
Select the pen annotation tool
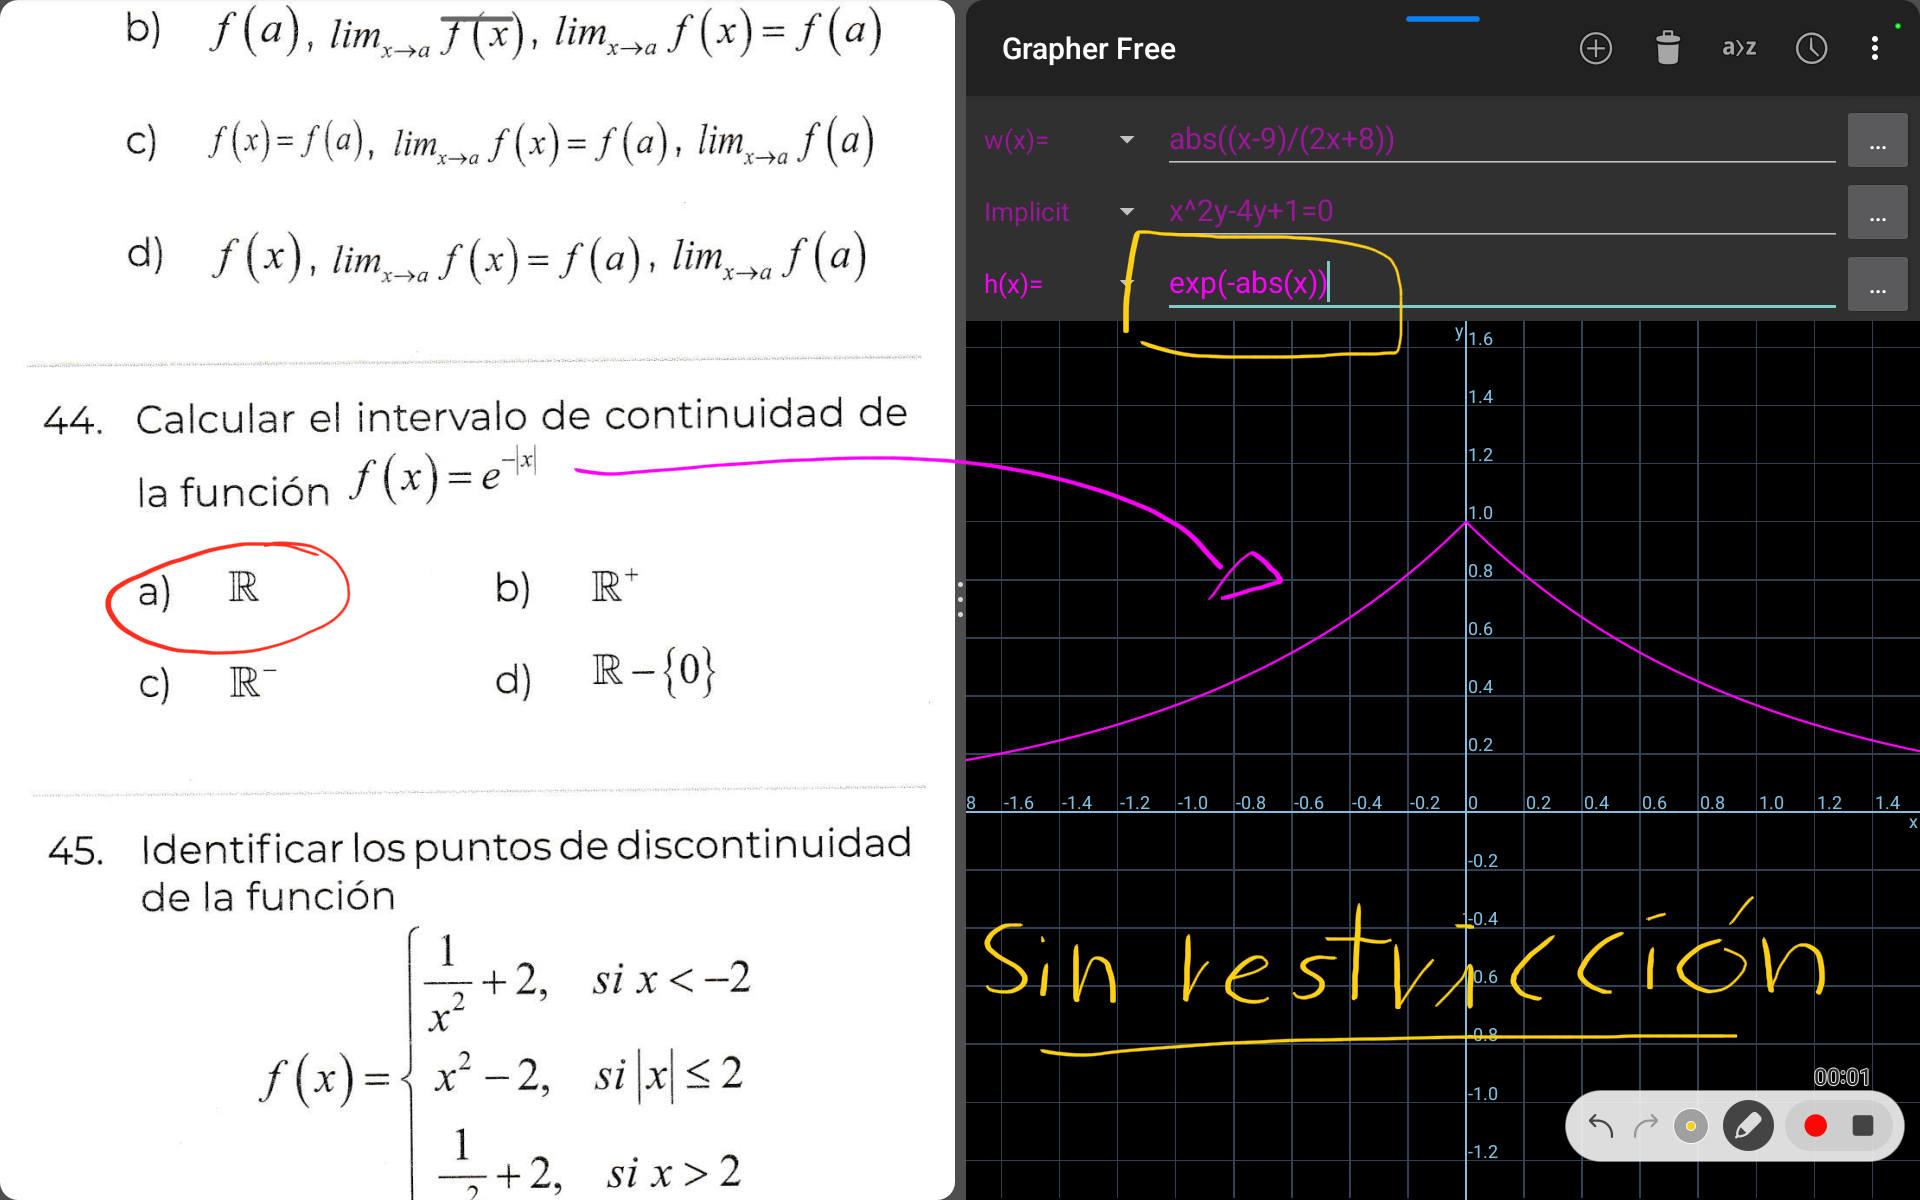point(1746,1125)
